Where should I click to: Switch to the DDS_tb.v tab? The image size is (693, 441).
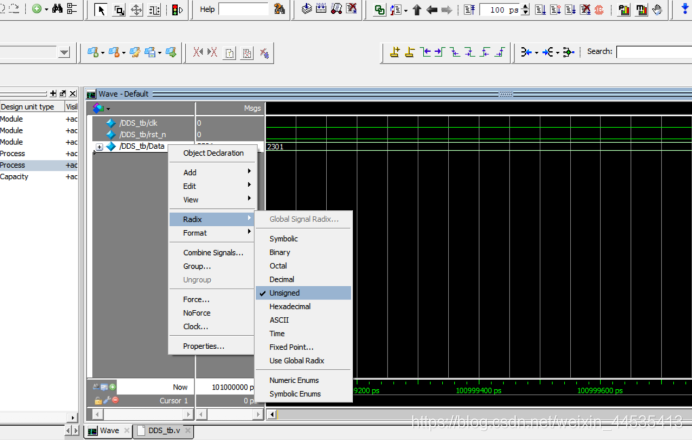pyautogui.click(x=164, y=431)
